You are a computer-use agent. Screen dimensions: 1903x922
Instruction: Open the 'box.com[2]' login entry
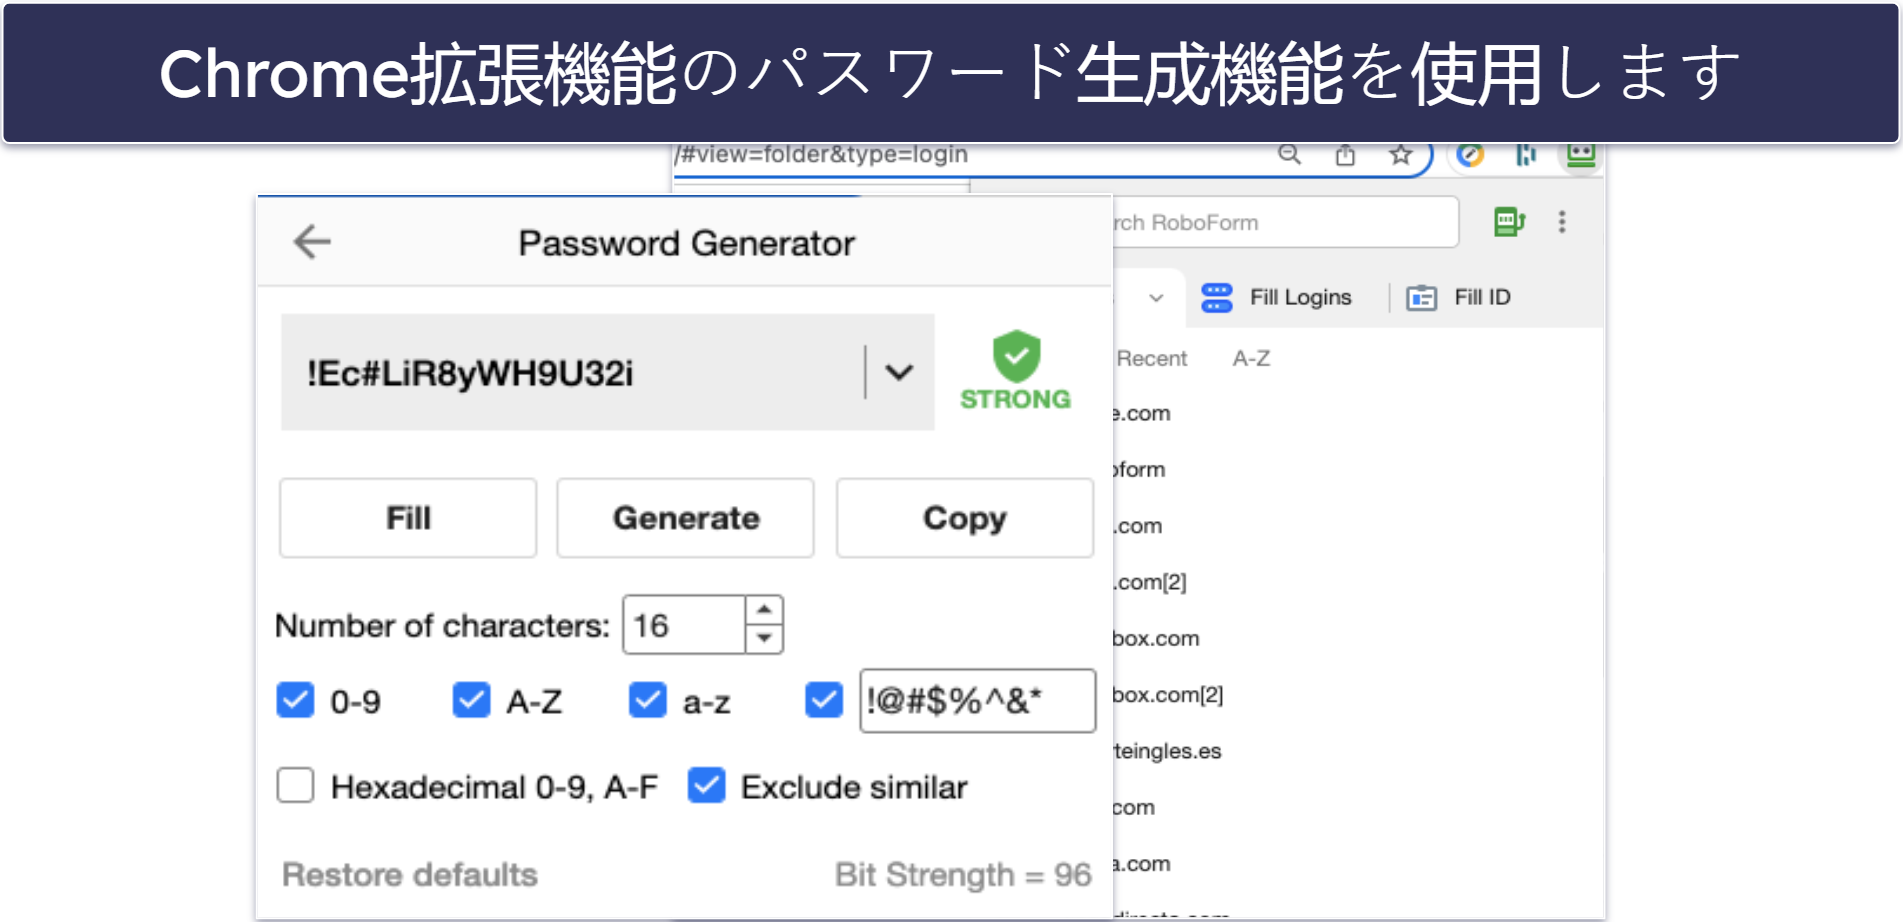pos(1168,695)
